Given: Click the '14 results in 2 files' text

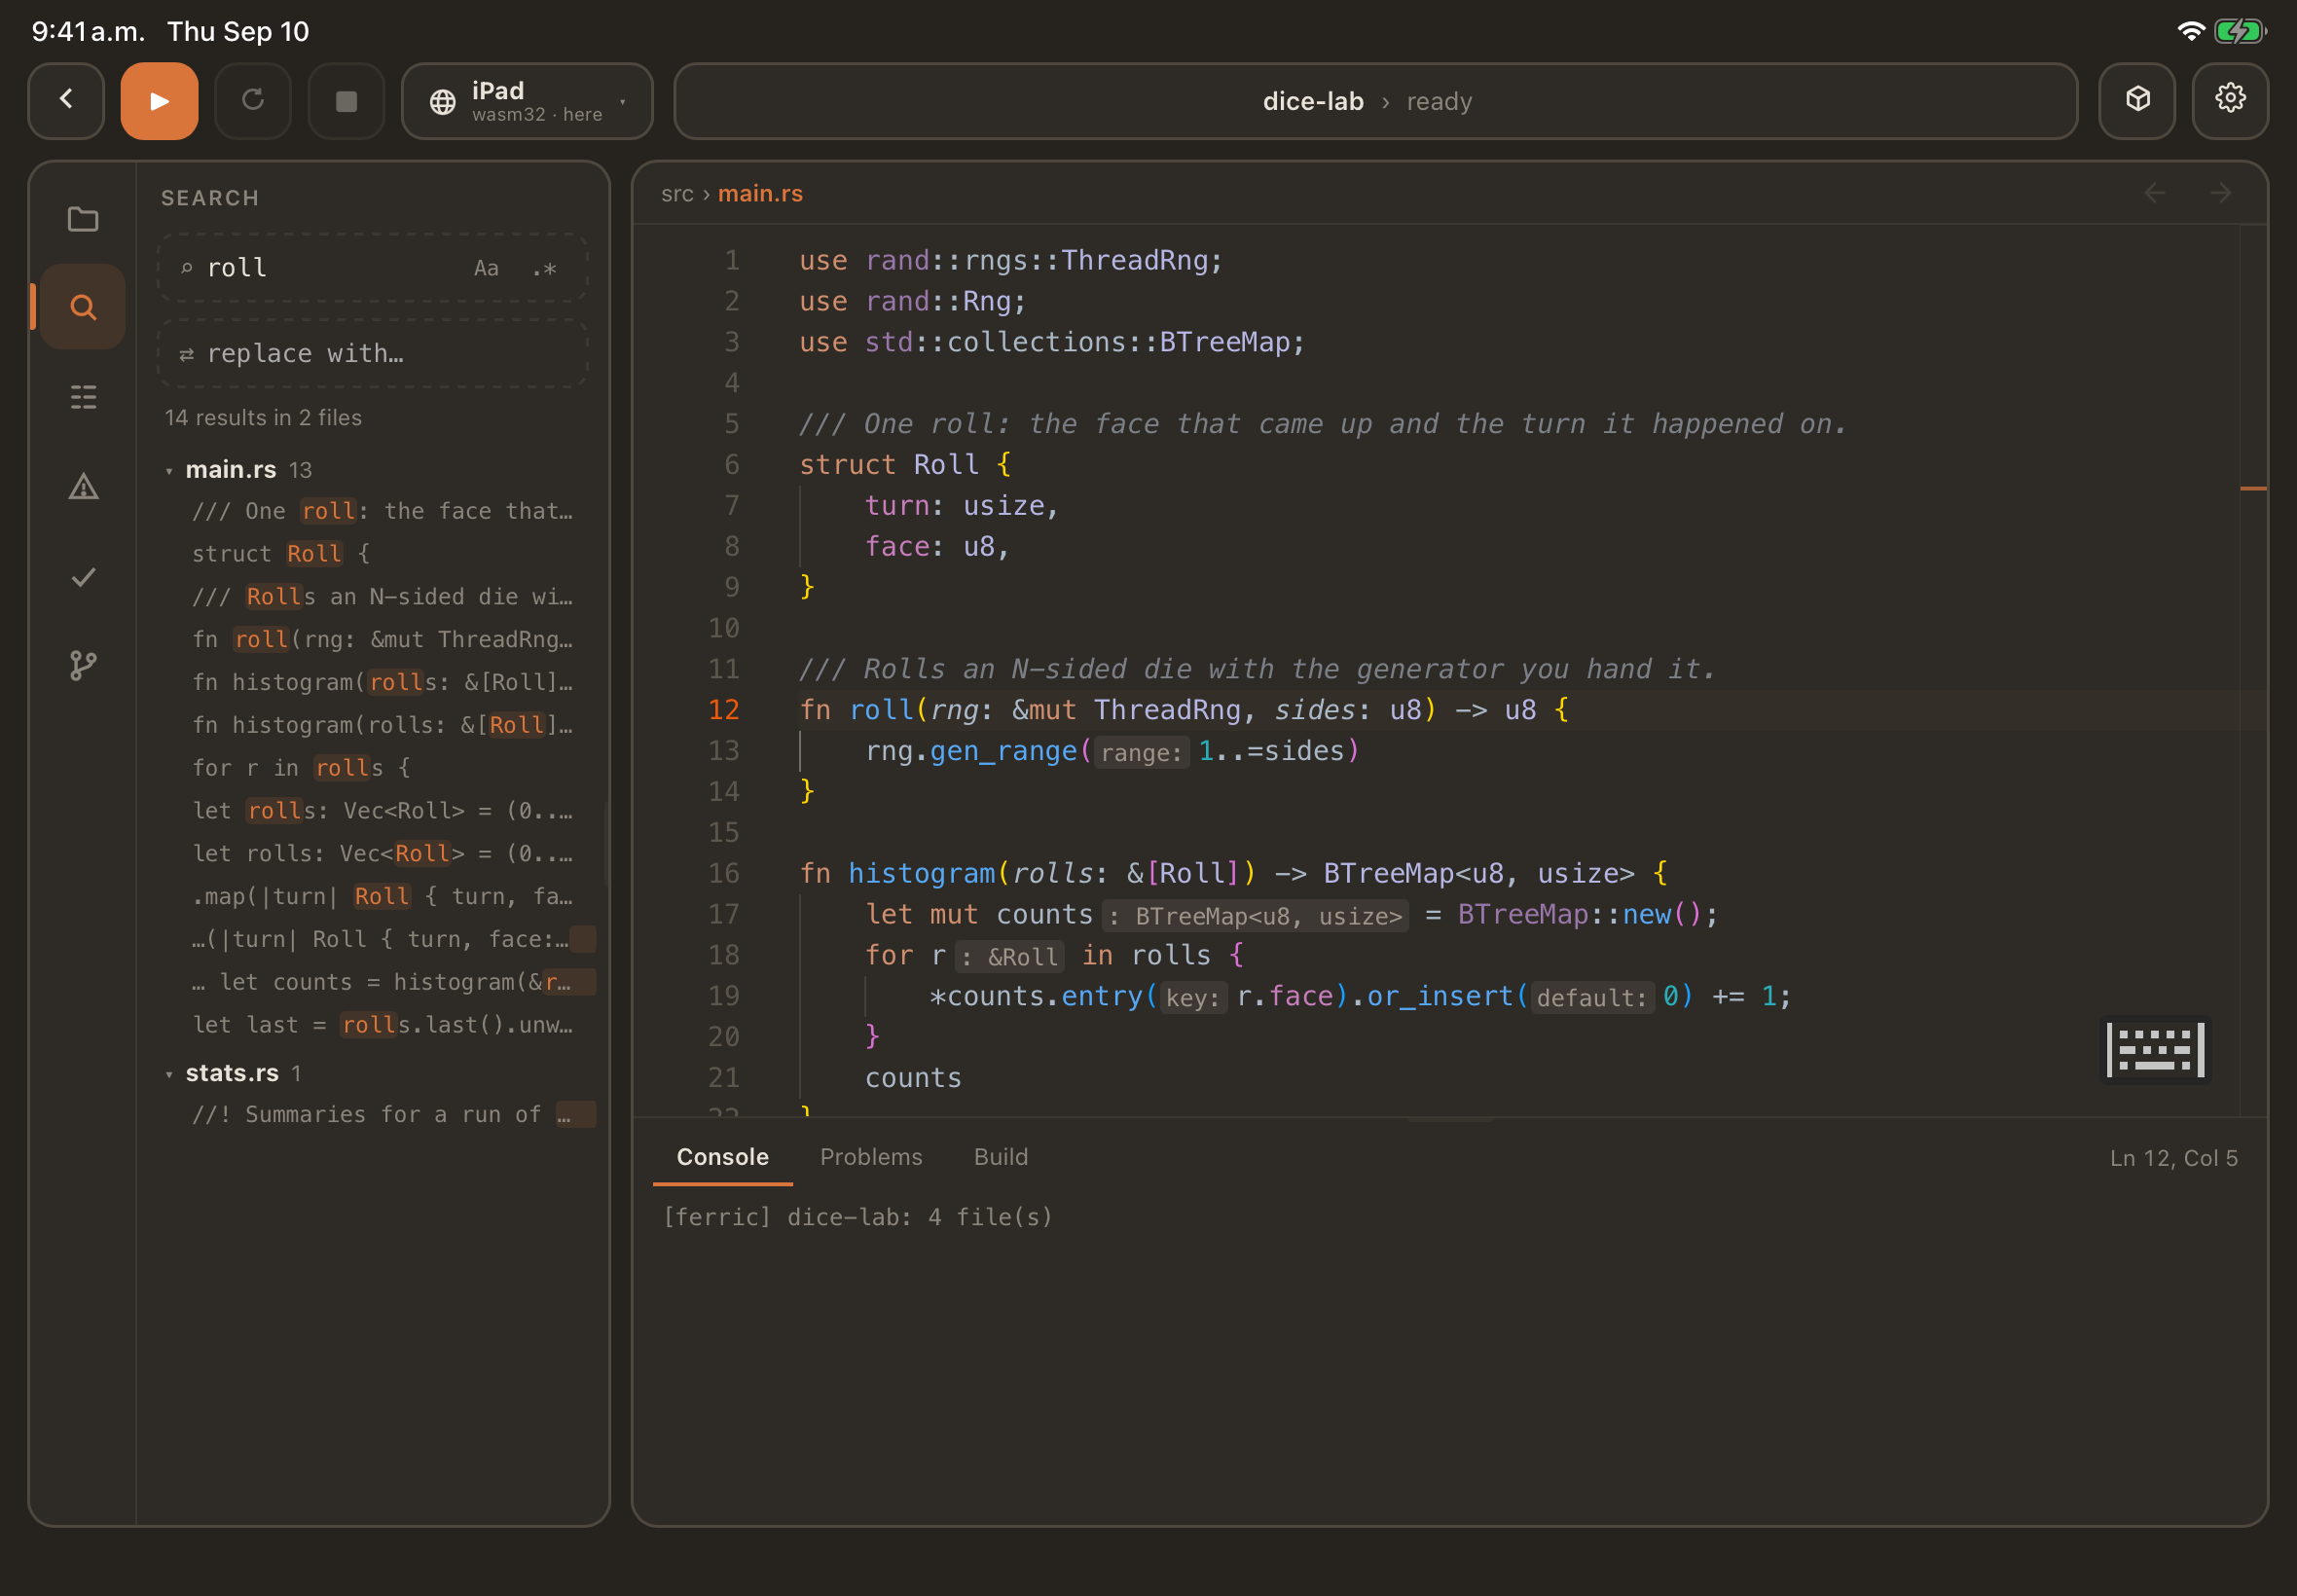Looking at the screenshot, I should point(263,418).
